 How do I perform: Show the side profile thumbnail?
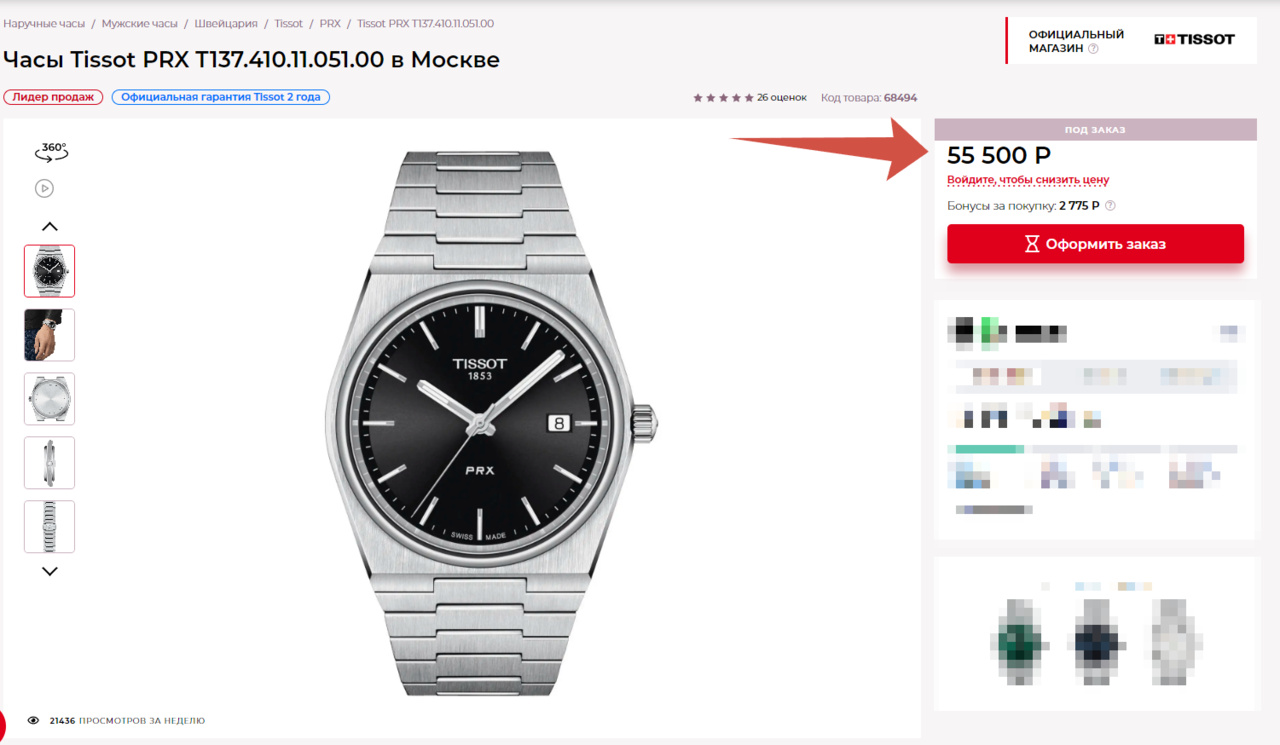(49, 463)
